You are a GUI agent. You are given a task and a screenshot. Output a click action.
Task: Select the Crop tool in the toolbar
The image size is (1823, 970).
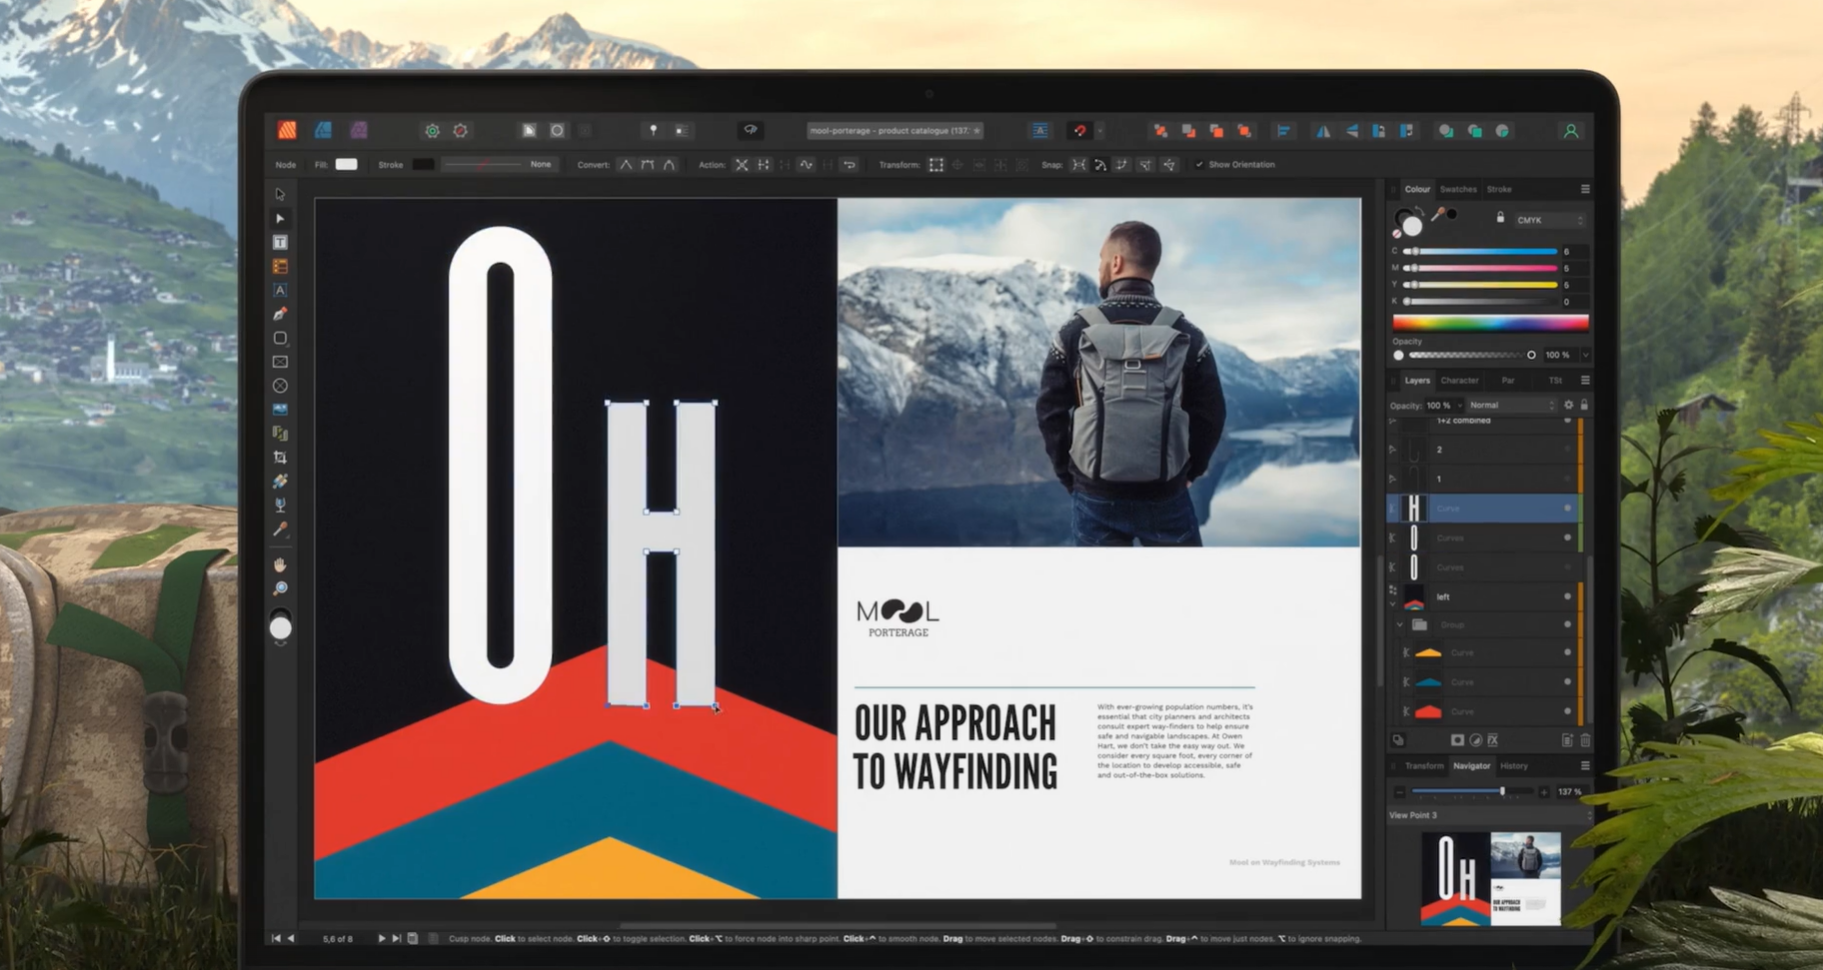280,457
